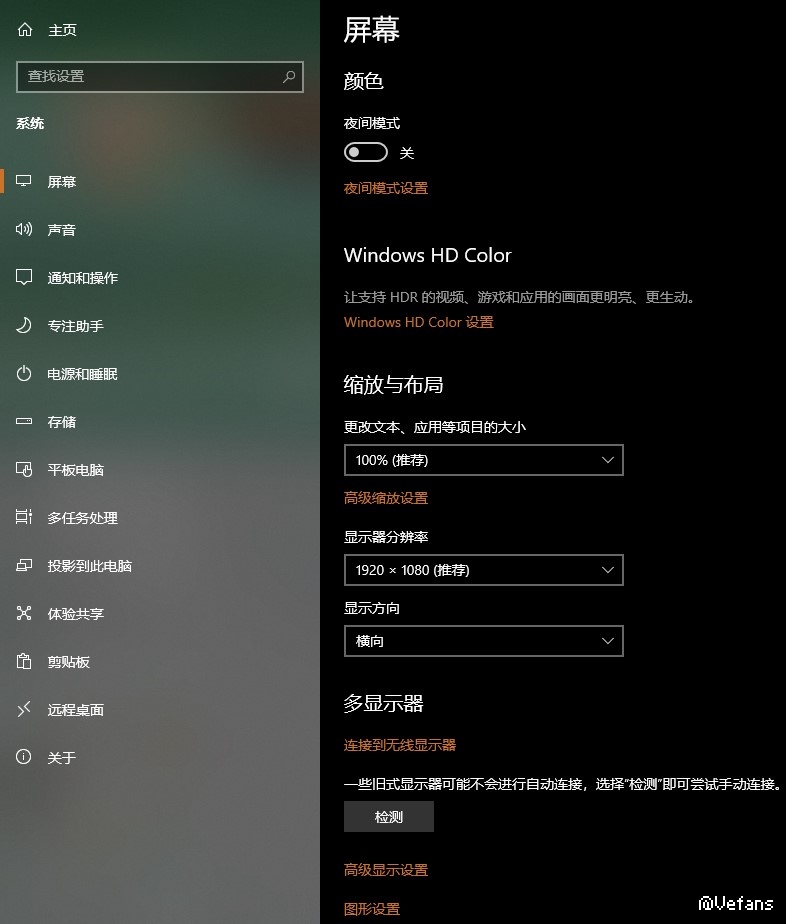Open Sound settings via the speaker icon
Viewport: 786px width, 924px height.
point(24,229)
